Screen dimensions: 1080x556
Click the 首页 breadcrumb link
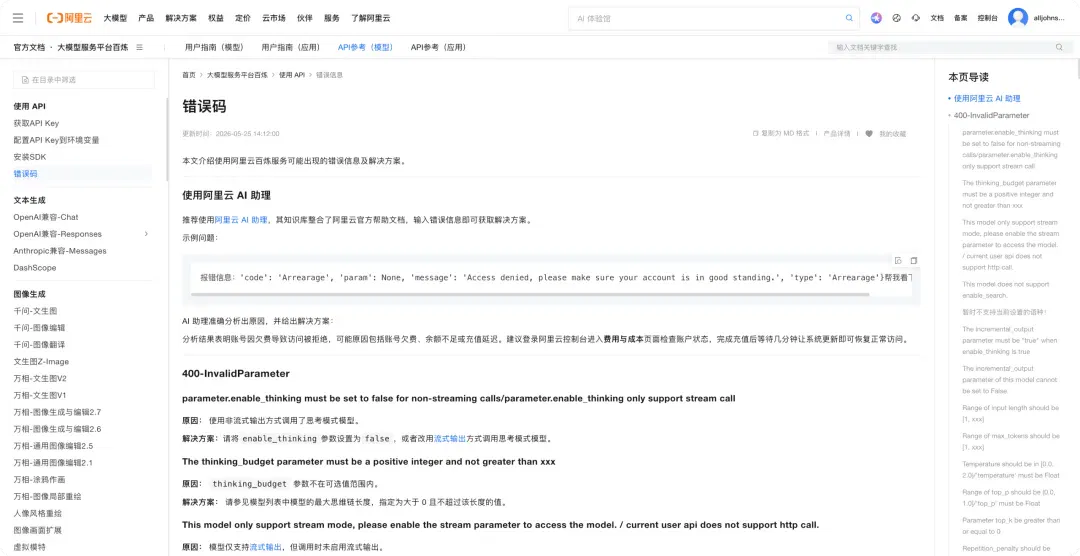coord(188,74)
